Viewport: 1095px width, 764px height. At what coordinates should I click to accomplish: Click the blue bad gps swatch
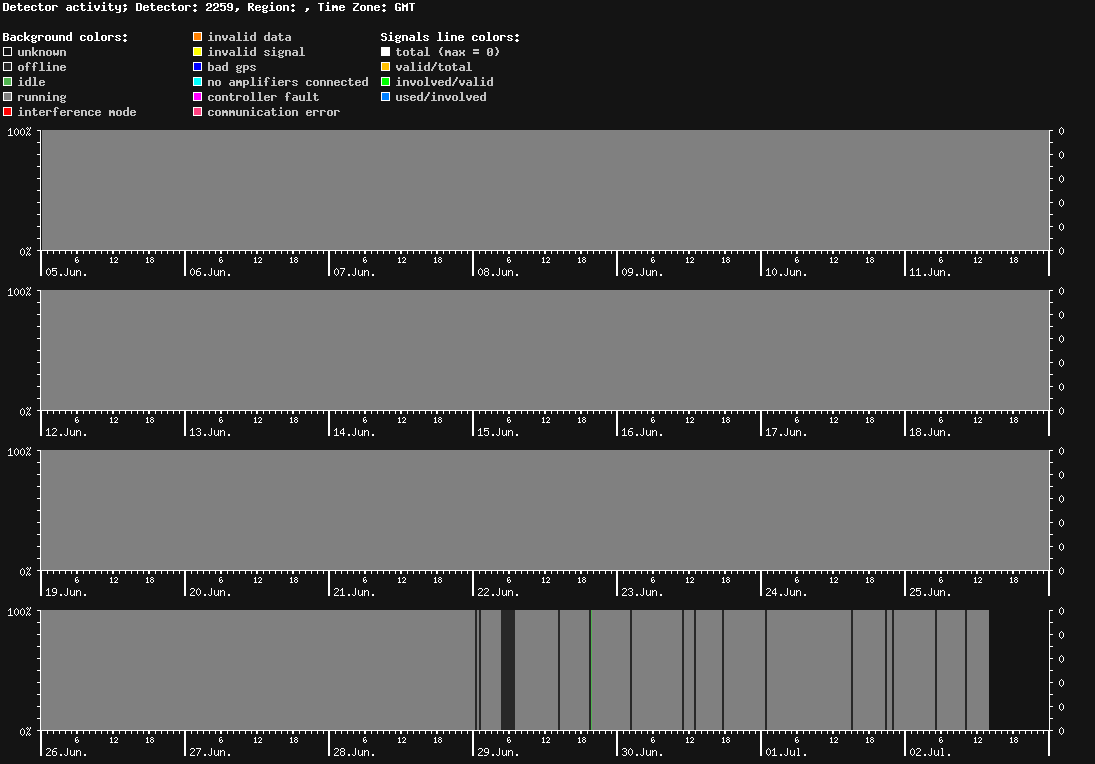[198, 67]
